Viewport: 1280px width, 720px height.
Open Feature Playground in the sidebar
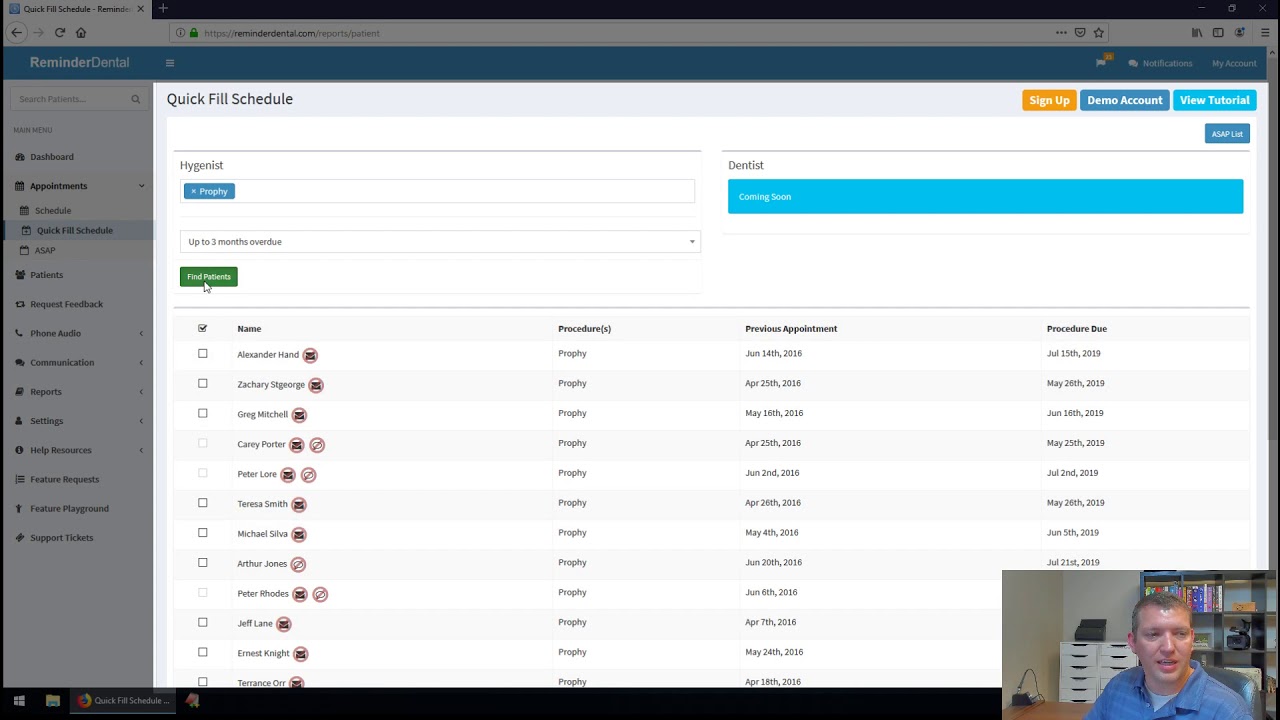[69, 509]
